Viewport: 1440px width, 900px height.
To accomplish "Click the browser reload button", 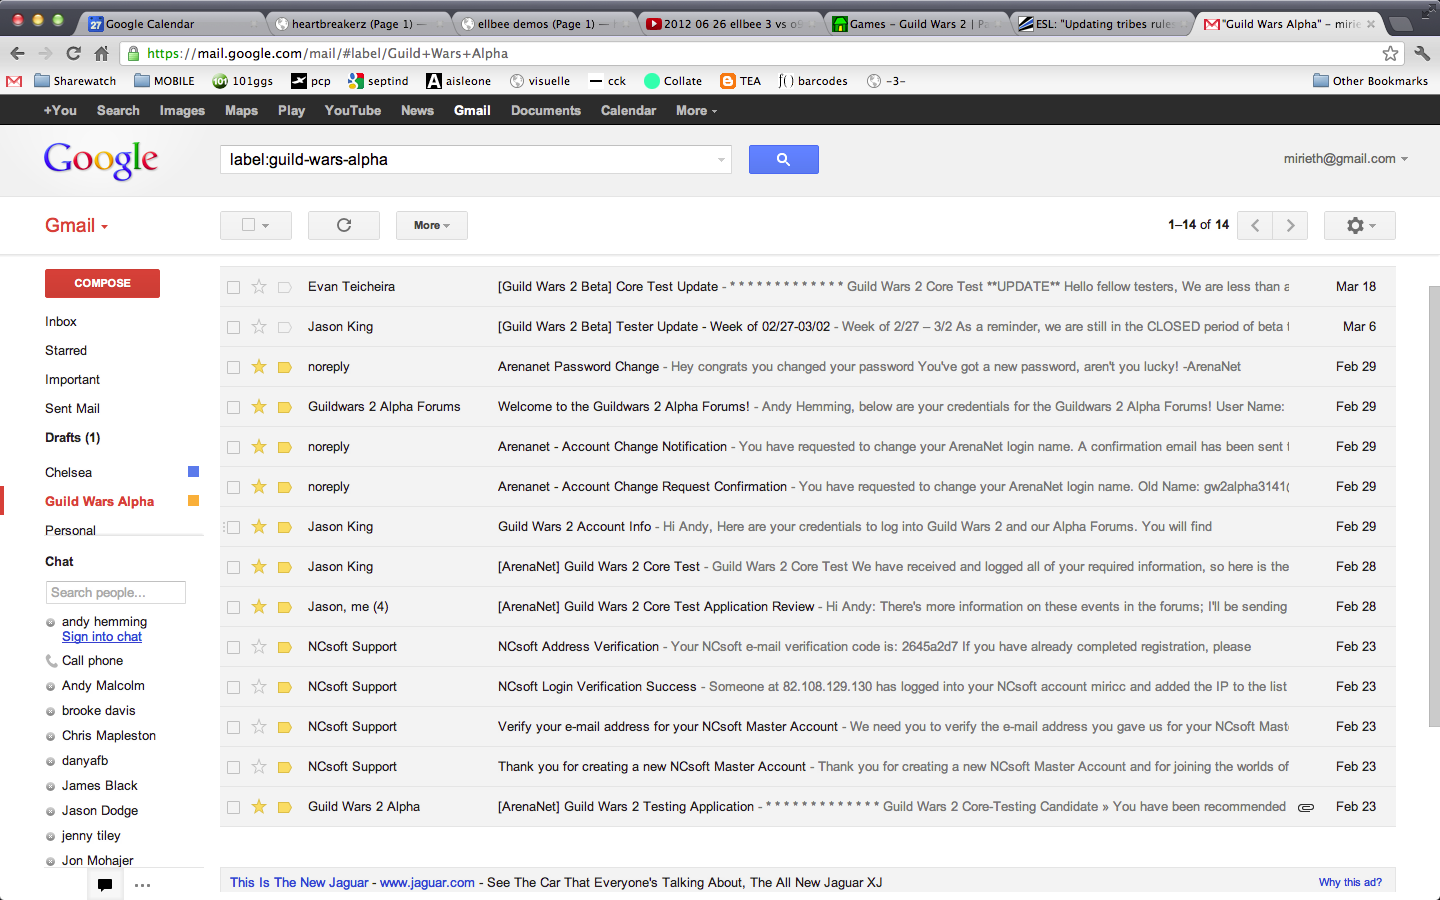I will coord(73,53).
